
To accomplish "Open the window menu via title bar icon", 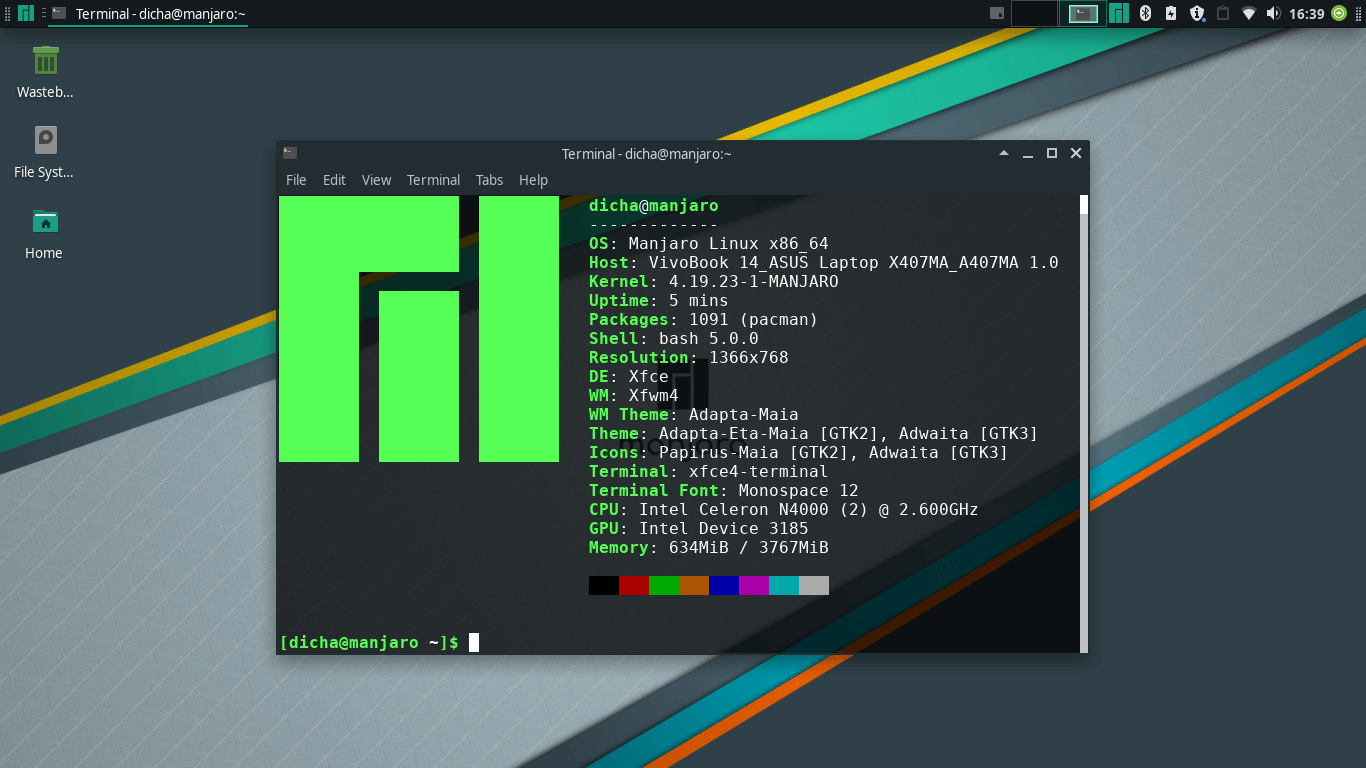I will point(290,153).
